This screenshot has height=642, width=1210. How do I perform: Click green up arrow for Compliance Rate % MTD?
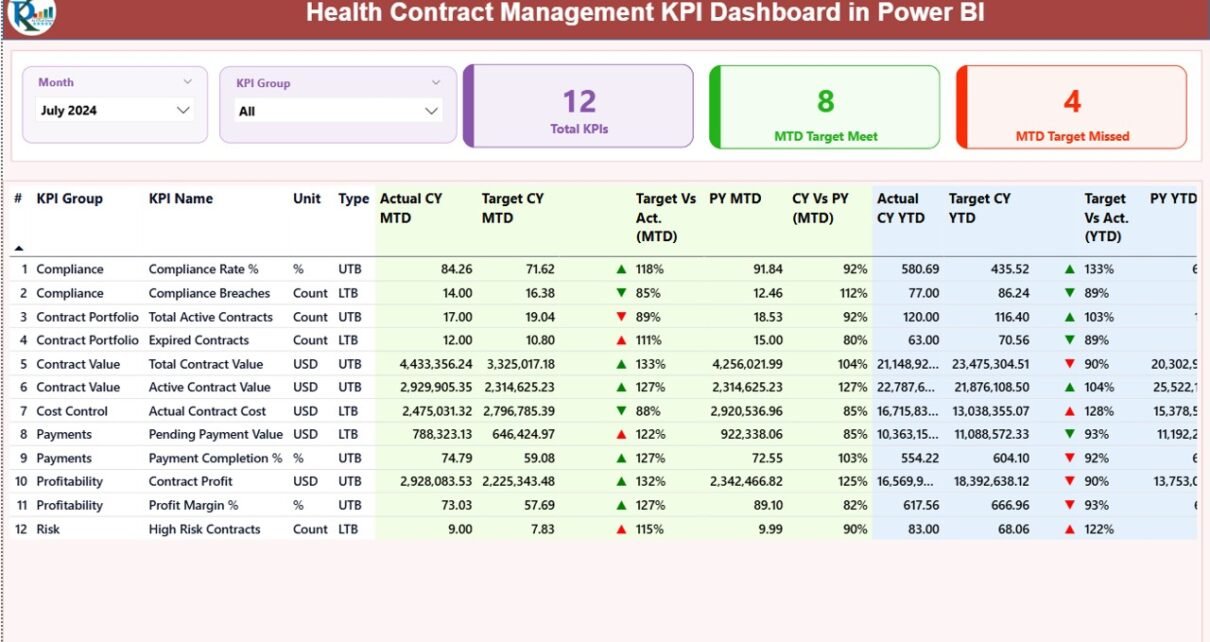click(622, 269)
